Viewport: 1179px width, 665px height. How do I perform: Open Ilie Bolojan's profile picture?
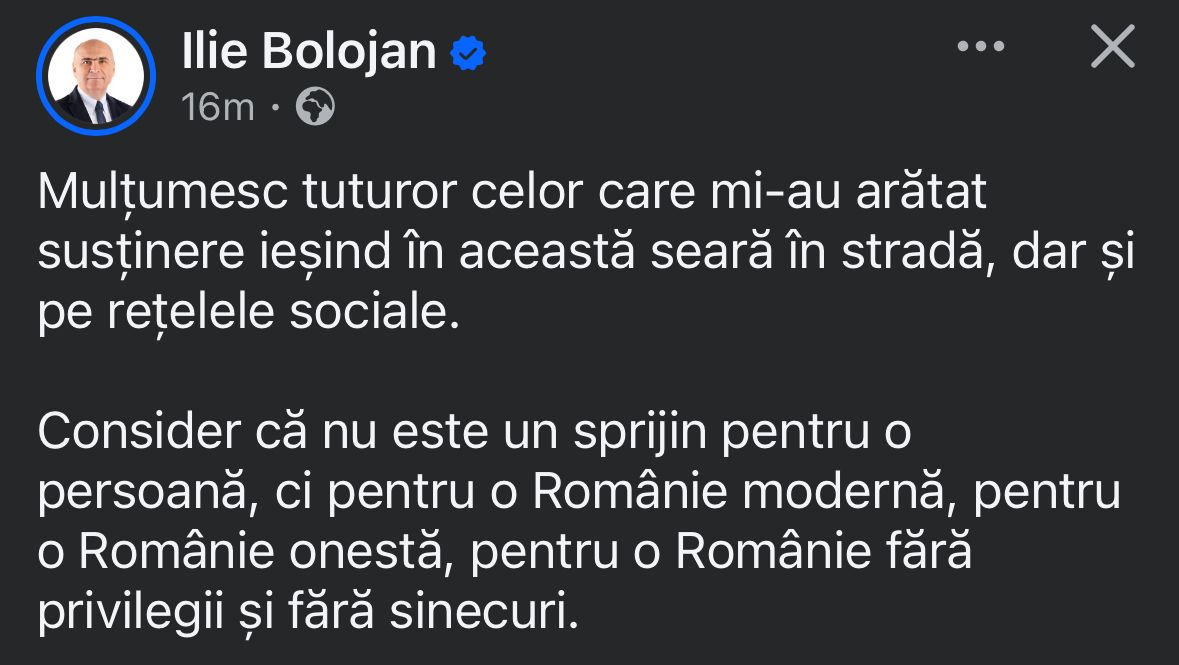96,77
